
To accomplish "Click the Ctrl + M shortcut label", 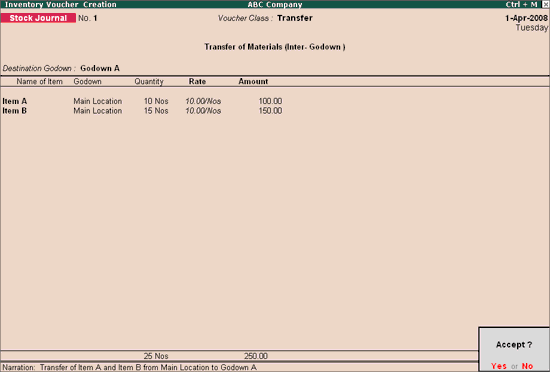I will [x=521, y=5].
